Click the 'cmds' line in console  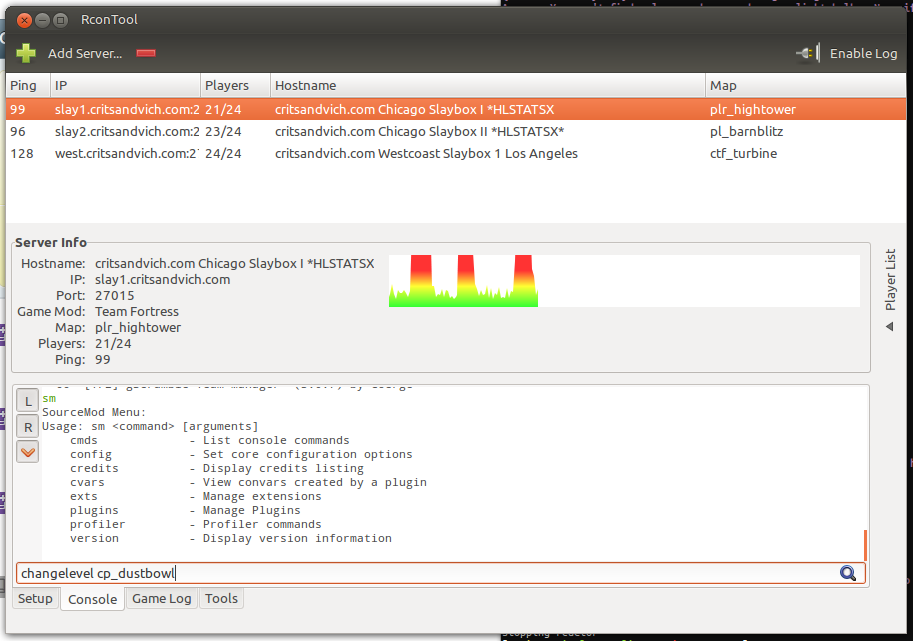[210, 440]
